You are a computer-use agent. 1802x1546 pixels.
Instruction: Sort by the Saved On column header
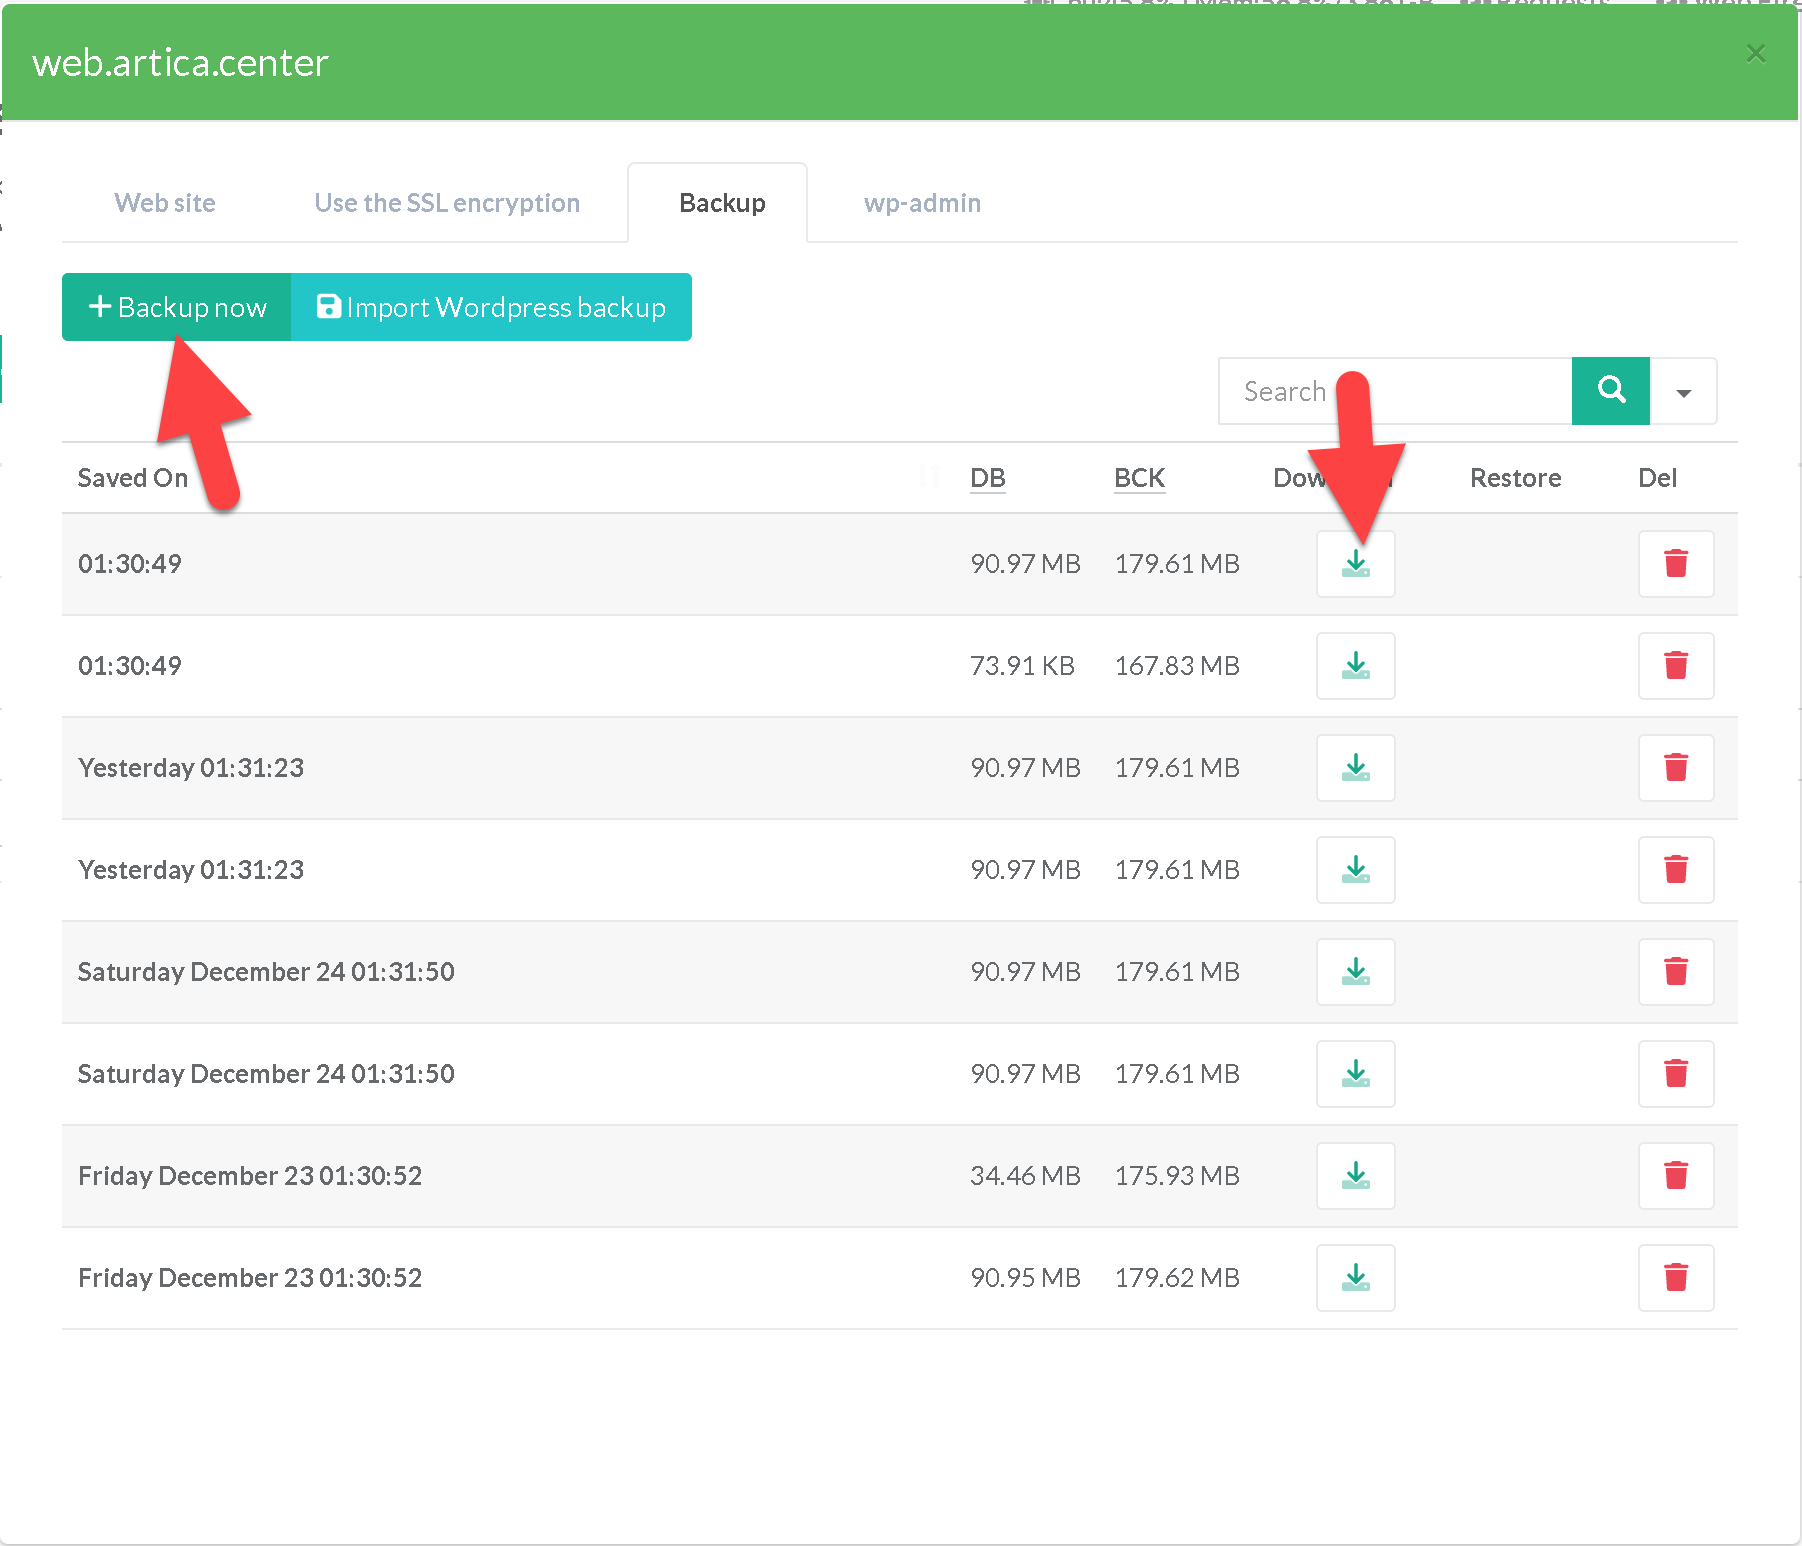pyautogui.click(x=133, y=478)
